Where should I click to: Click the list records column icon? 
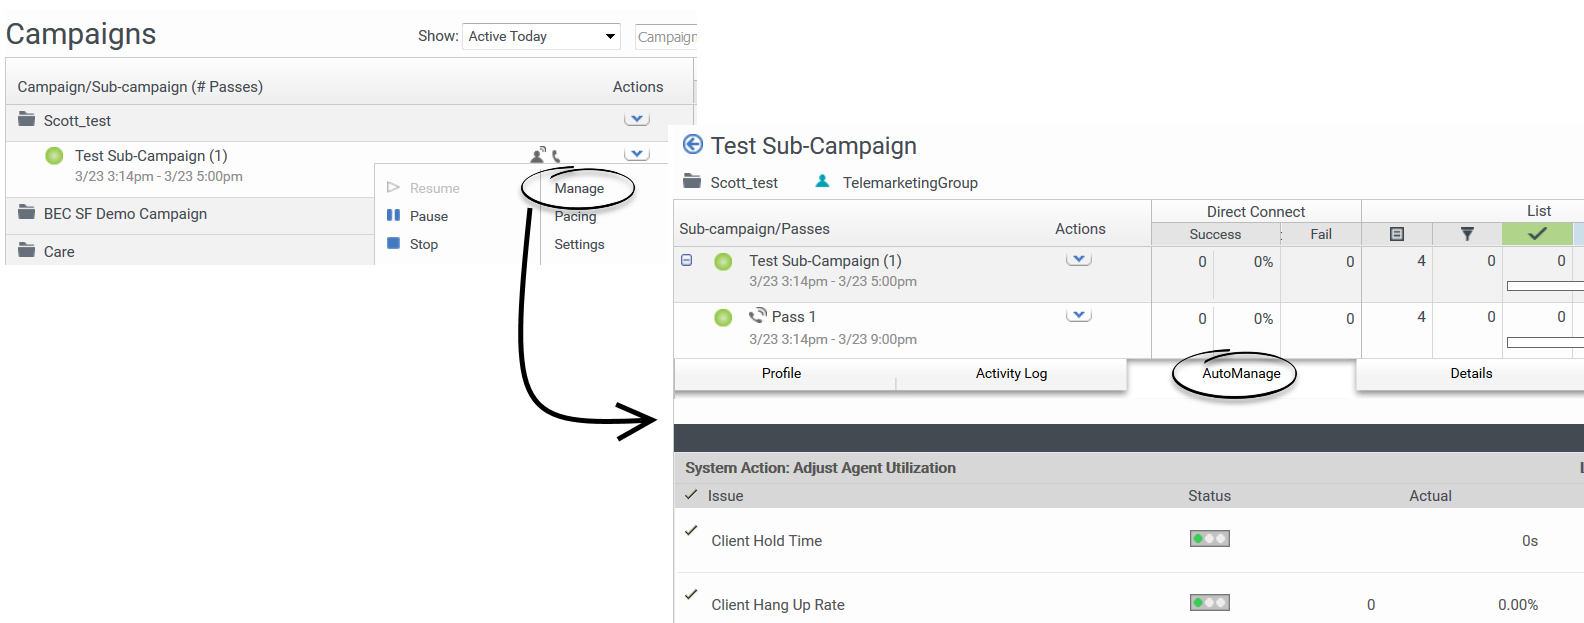(1397, 234)
